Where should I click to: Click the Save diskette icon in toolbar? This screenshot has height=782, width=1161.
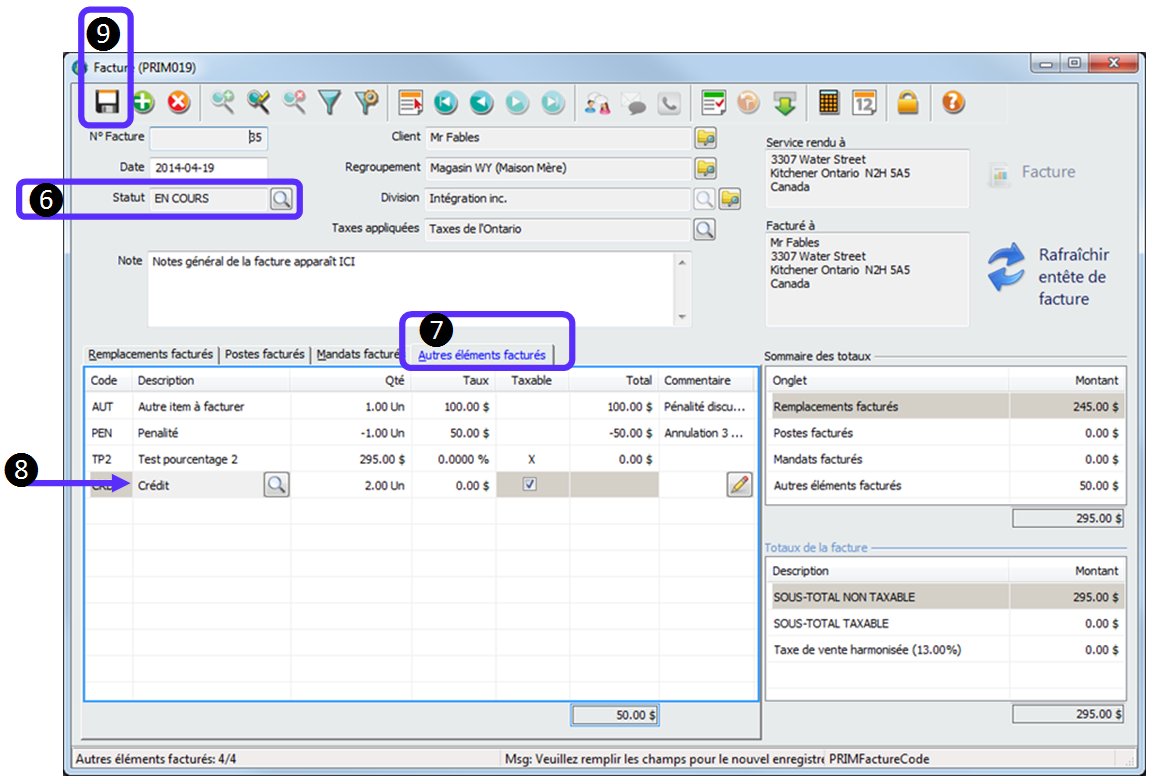pos(106,102)
